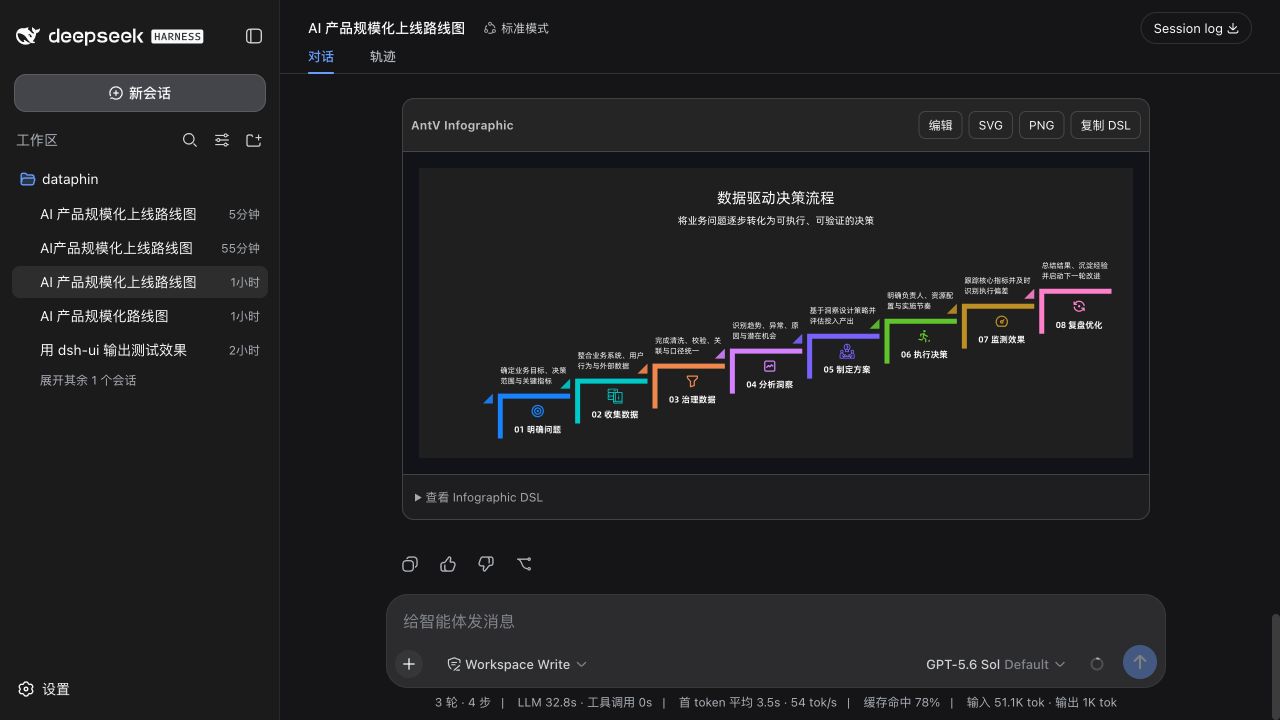Collapse the dataphin folder
This screenshot has width=1280, height=720.
pos(140,179)
